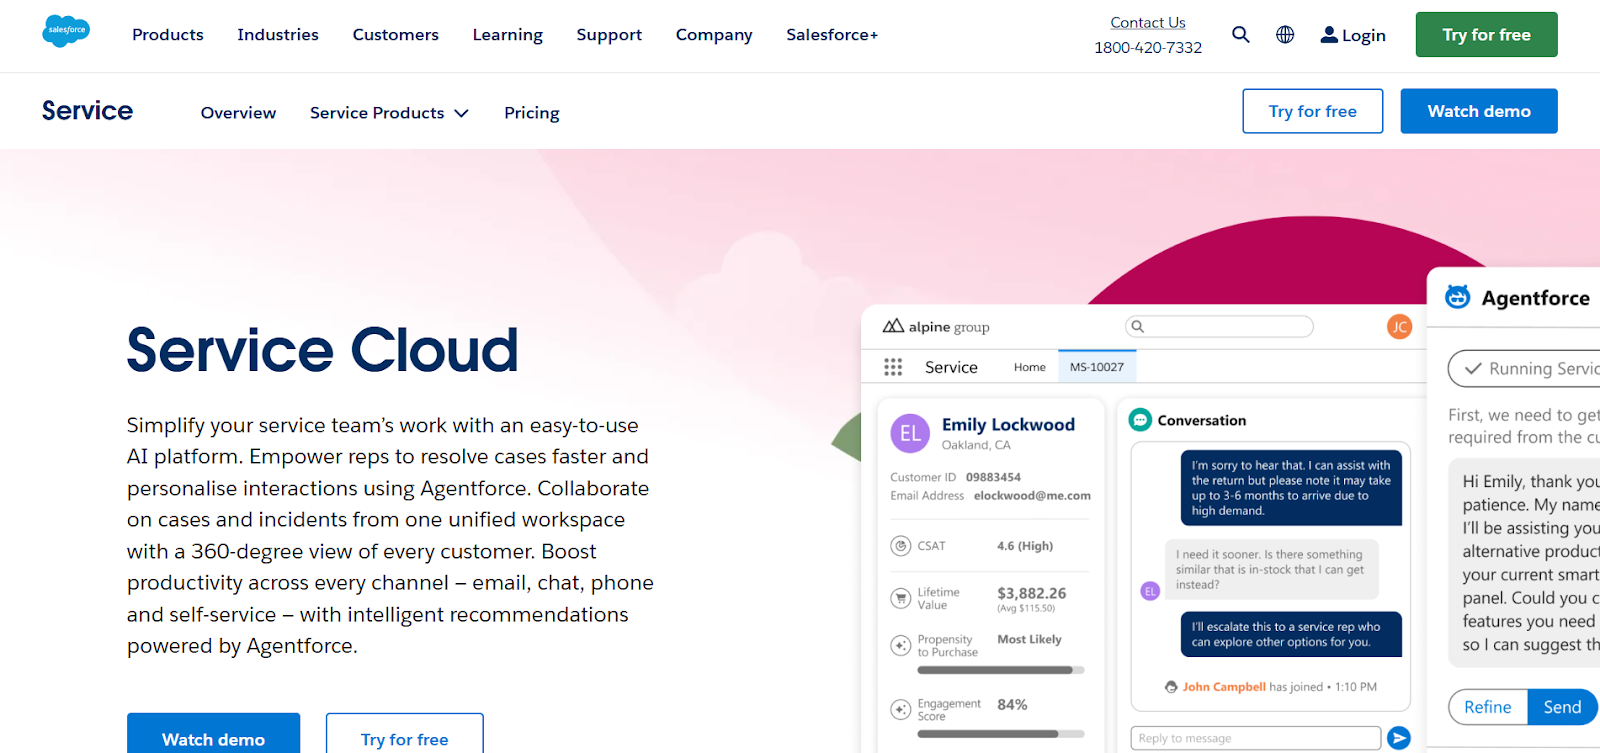Click the Propensity to Purchase icon
Image resolution: width=1600 pixels, height=753 pixels.
pos(900,646)
